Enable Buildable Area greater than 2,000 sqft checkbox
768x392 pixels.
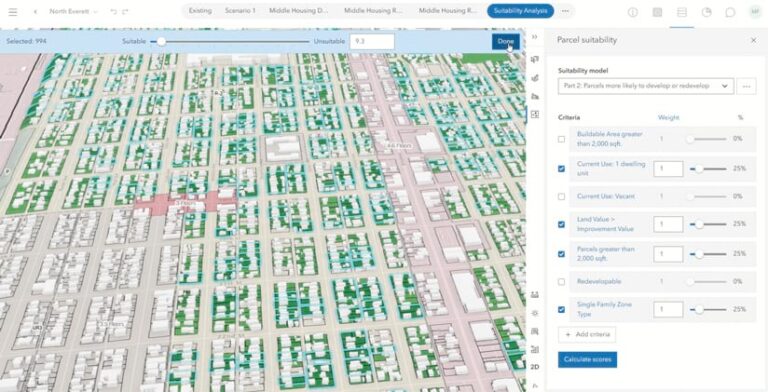point(561,139)
